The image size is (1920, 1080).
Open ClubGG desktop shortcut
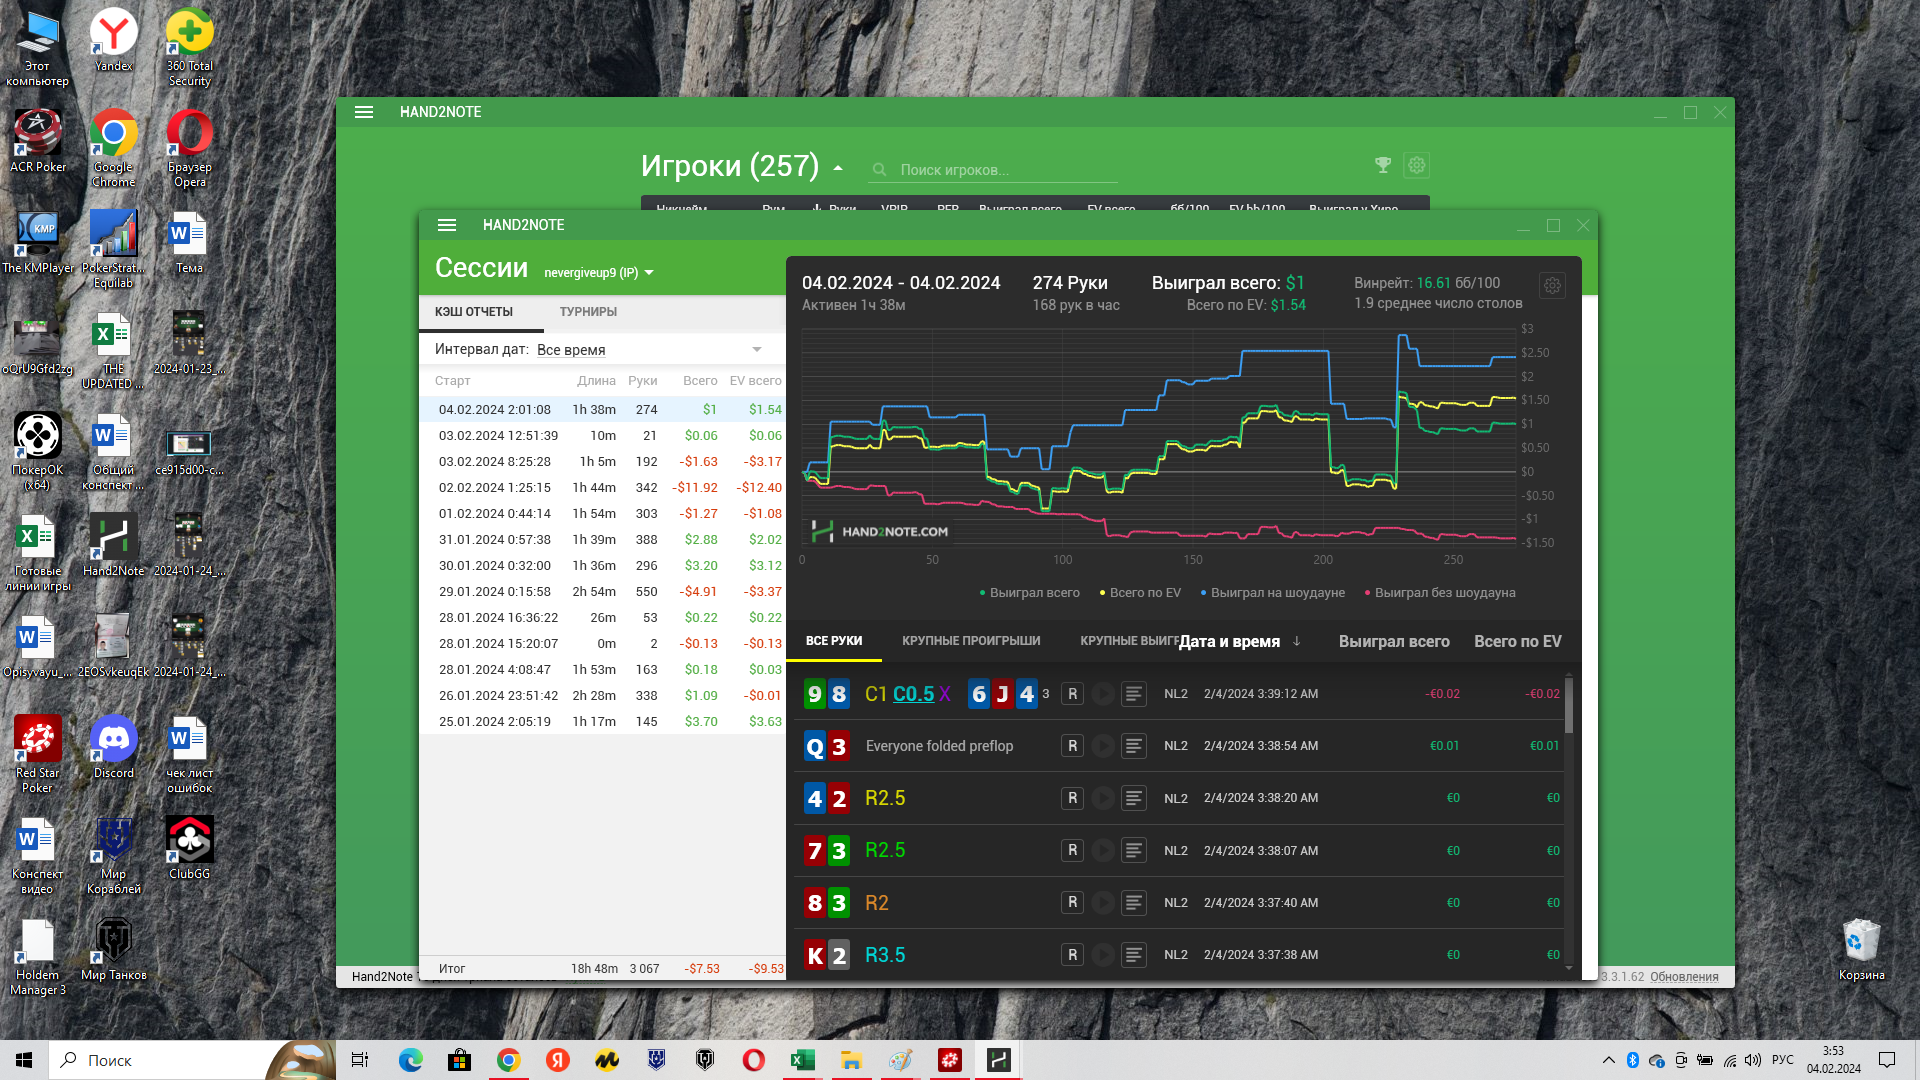[x=189, y=848]
